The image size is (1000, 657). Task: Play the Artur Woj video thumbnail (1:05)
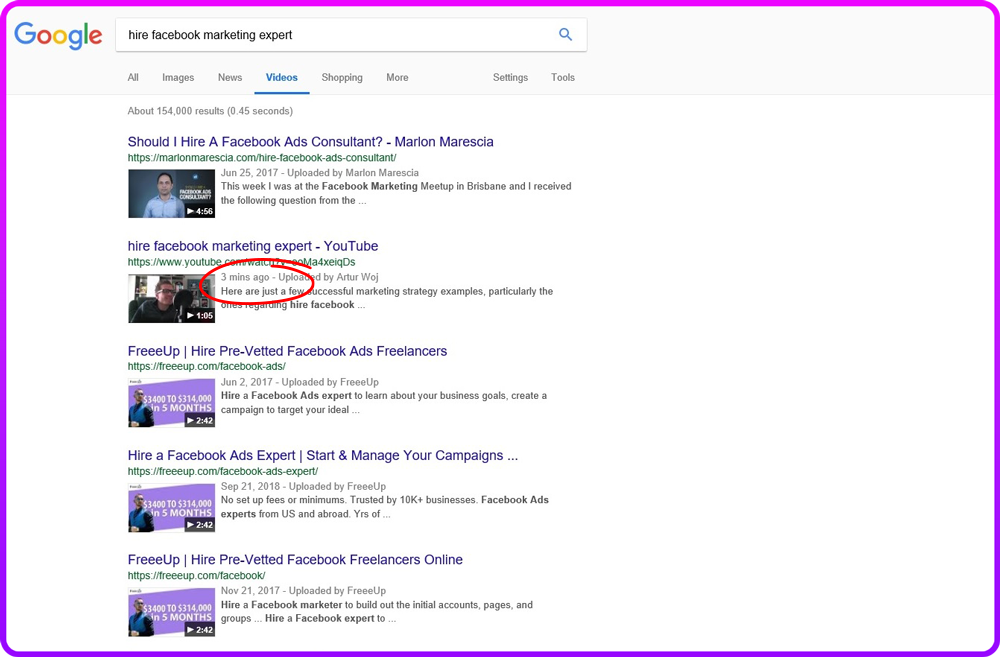[x=172, y=299]
